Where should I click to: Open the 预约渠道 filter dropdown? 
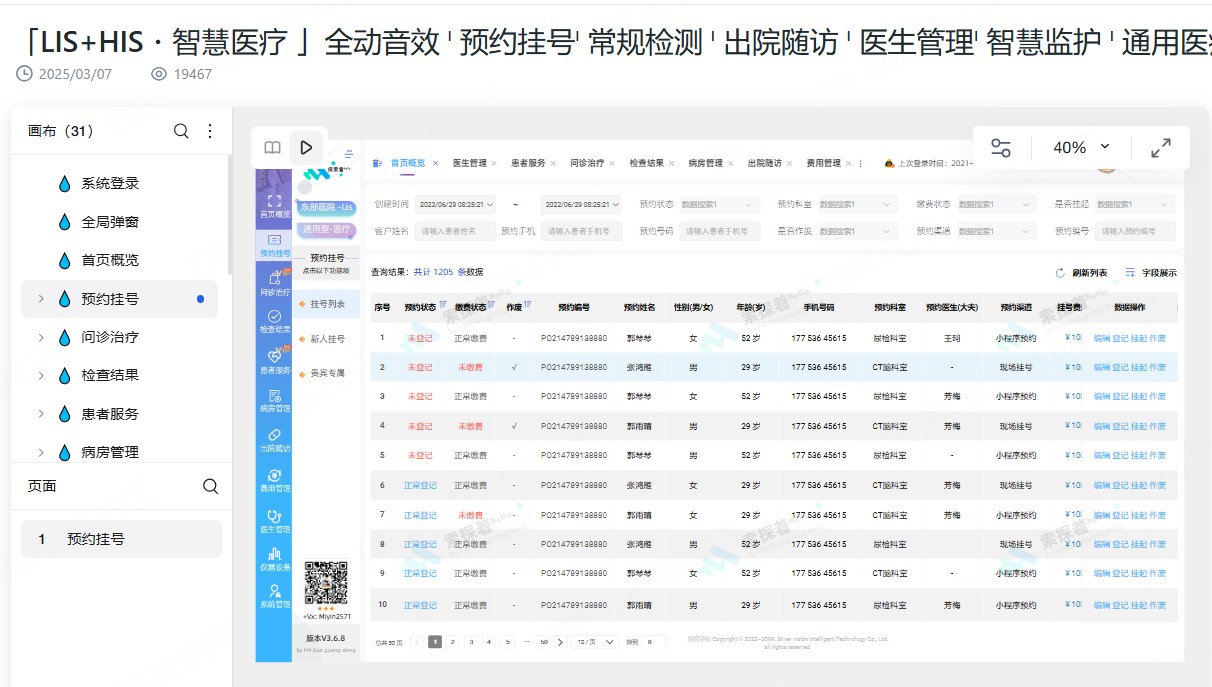coord(995,231)
